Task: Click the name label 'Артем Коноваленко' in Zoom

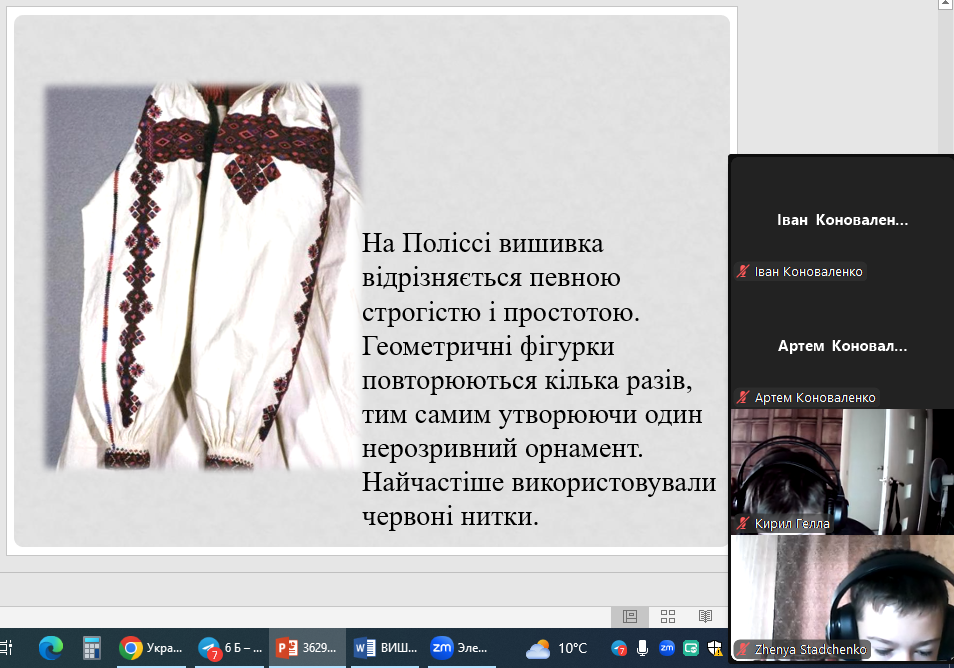Action: [x=815, y=398]
